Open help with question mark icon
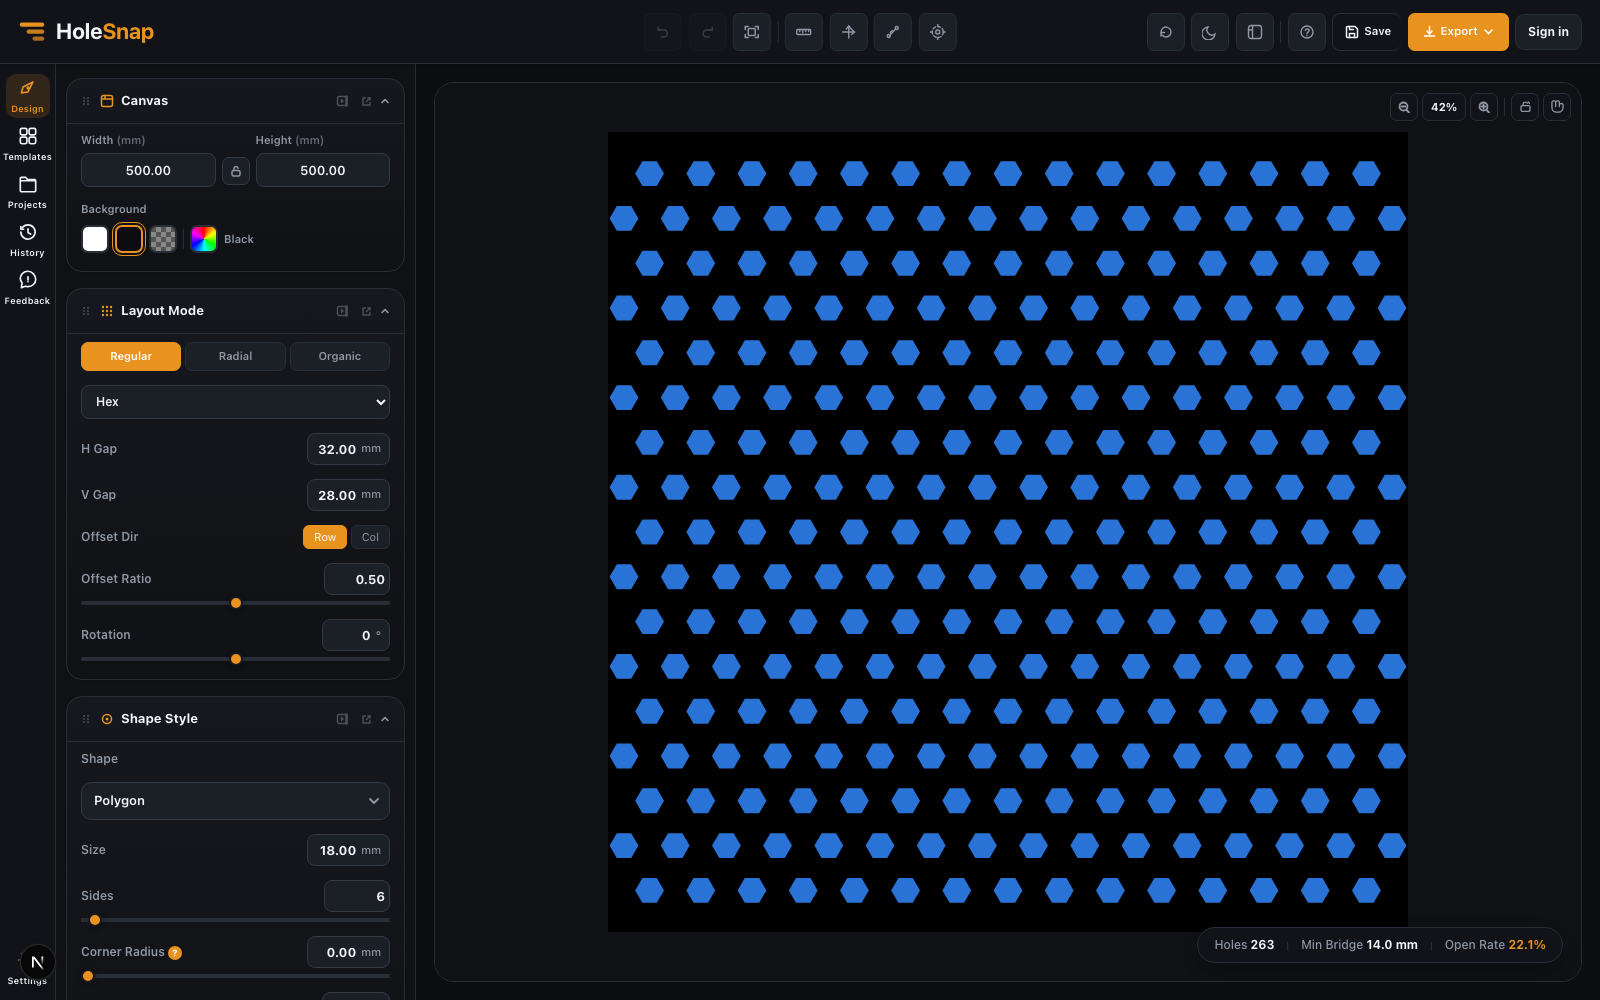 tap(1307, 32)
